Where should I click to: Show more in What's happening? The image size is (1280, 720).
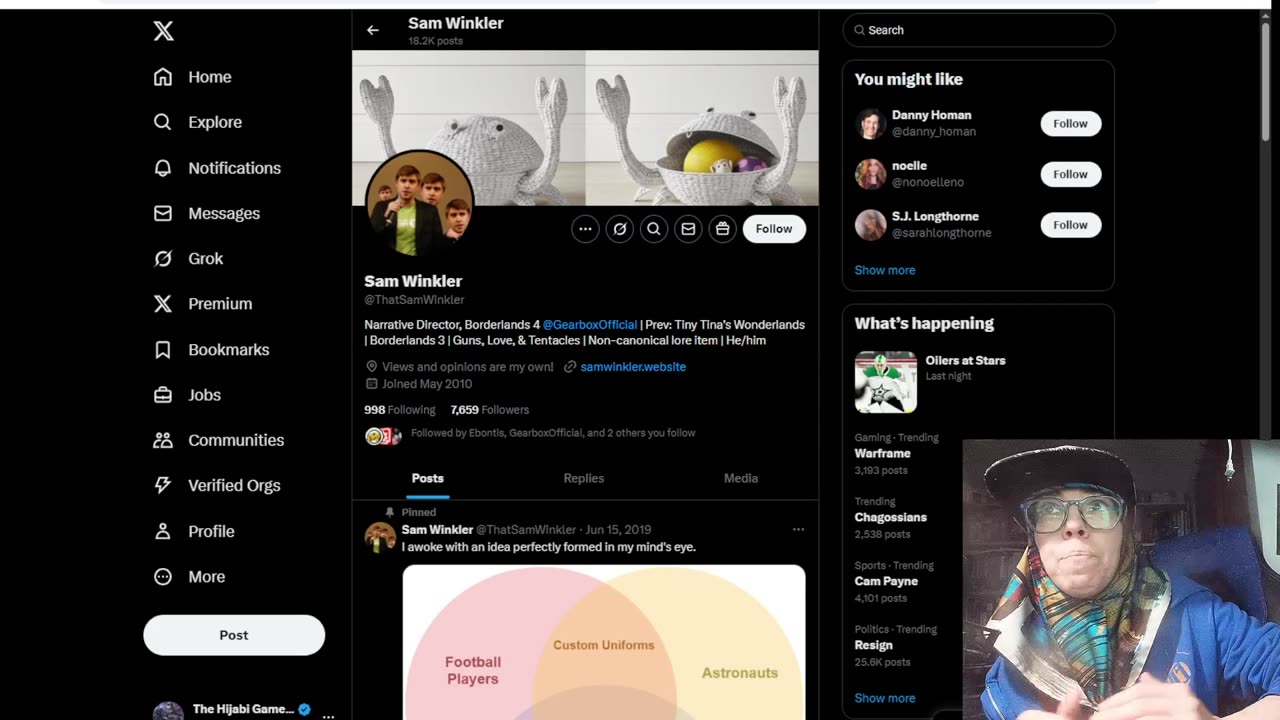[885, 698]
